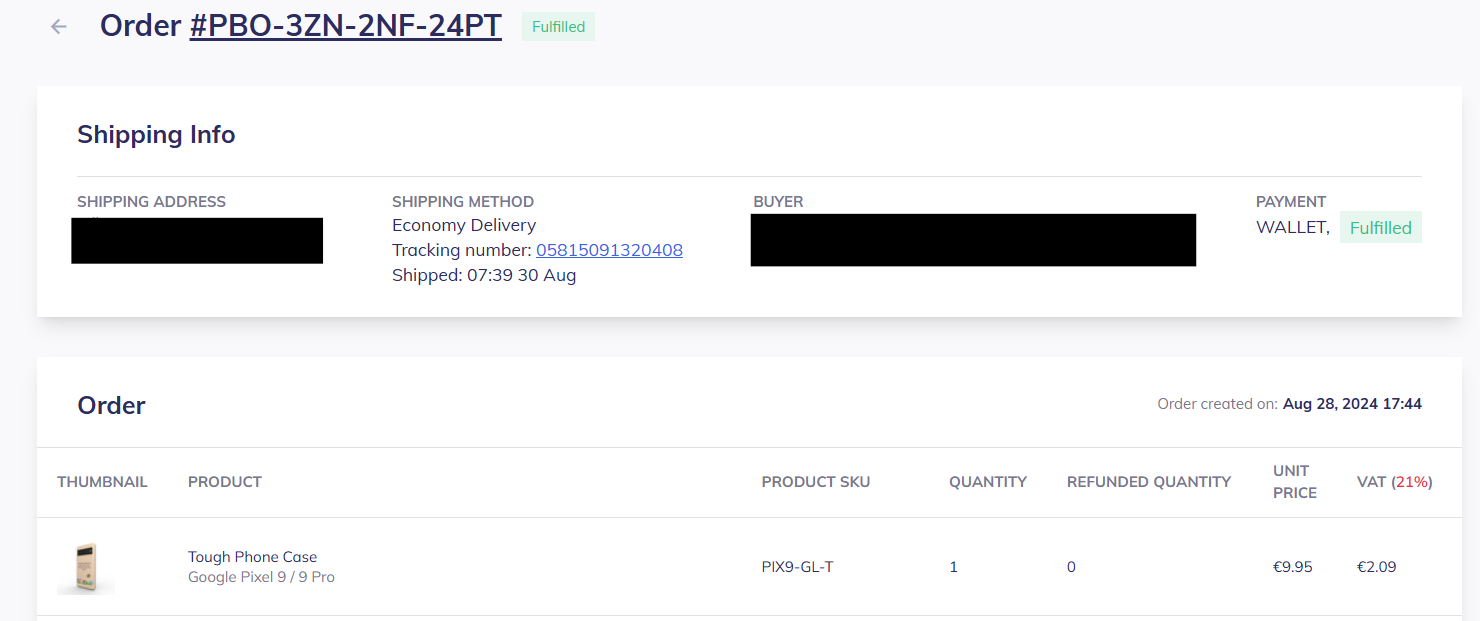
Task: Click the WALLET payment method text
Action: point(1291,228)
